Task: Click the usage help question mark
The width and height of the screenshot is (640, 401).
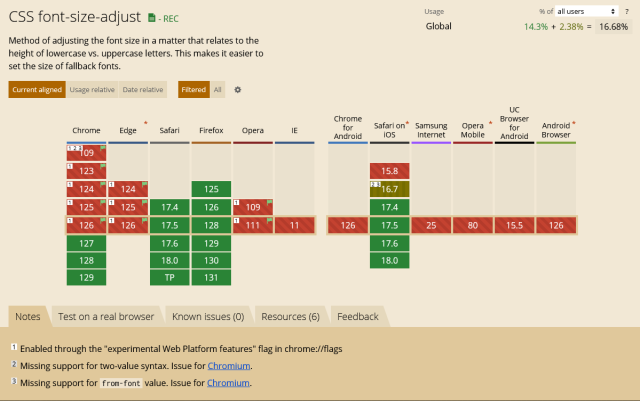Action: tap(626, 10)
